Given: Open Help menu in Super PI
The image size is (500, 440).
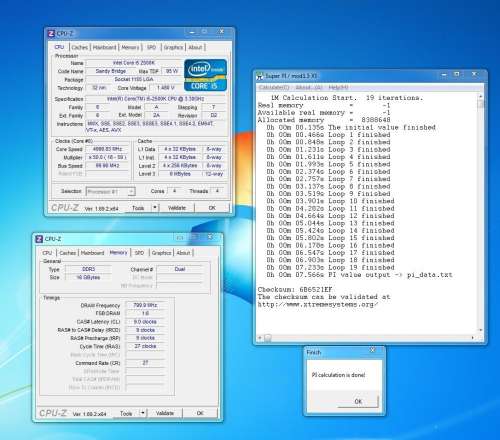Looking at the screenshot, I should click(x=338, y=87).
